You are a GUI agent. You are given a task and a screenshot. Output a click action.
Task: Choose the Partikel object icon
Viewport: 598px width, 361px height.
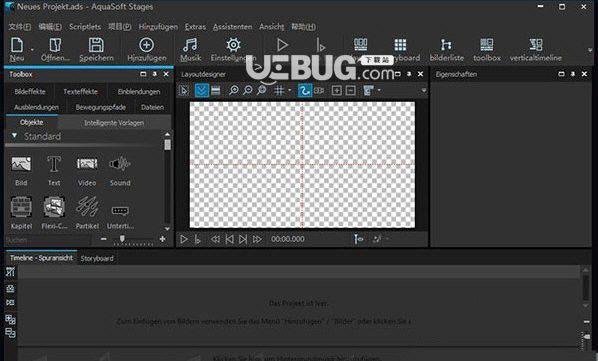(x=87, y=207)
